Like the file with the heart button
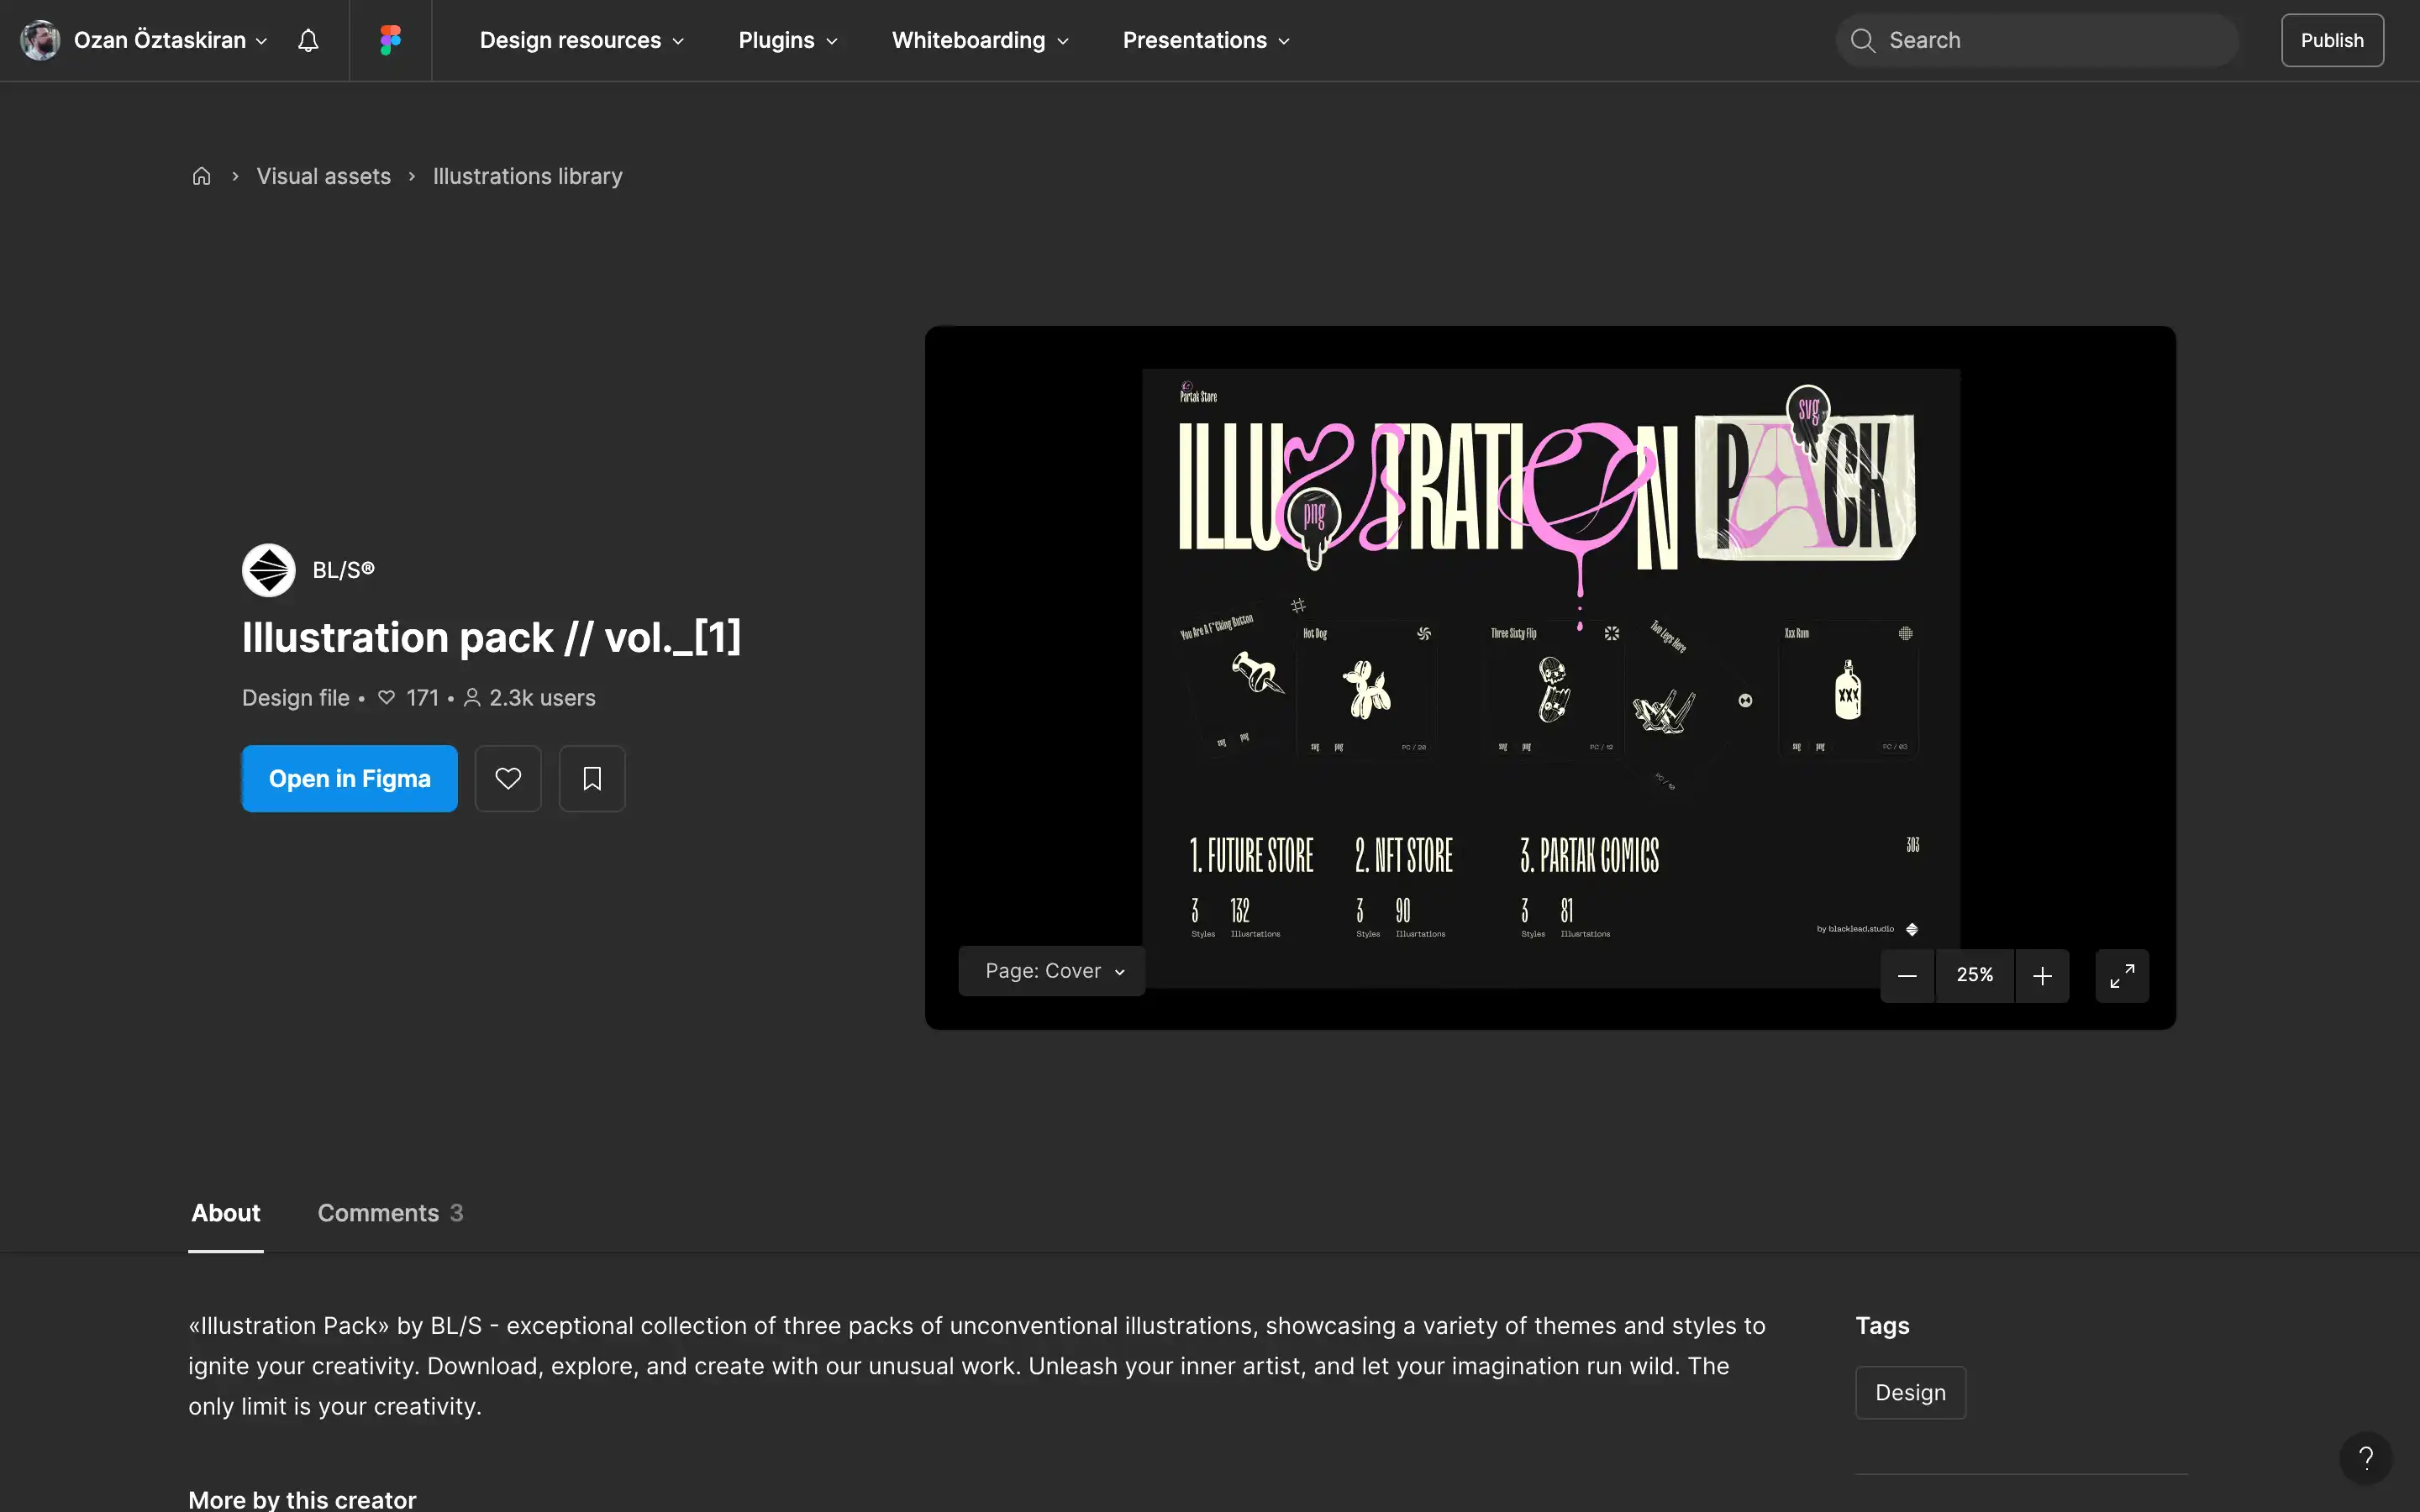Screen dimensions: 2420x1512 (508, 778)
